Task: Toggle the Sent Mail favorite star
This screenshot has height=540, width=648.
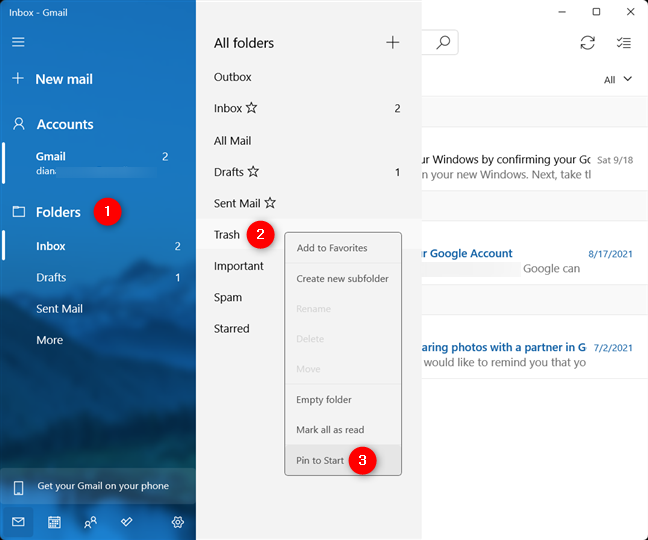Action: [x=270, y=203]
